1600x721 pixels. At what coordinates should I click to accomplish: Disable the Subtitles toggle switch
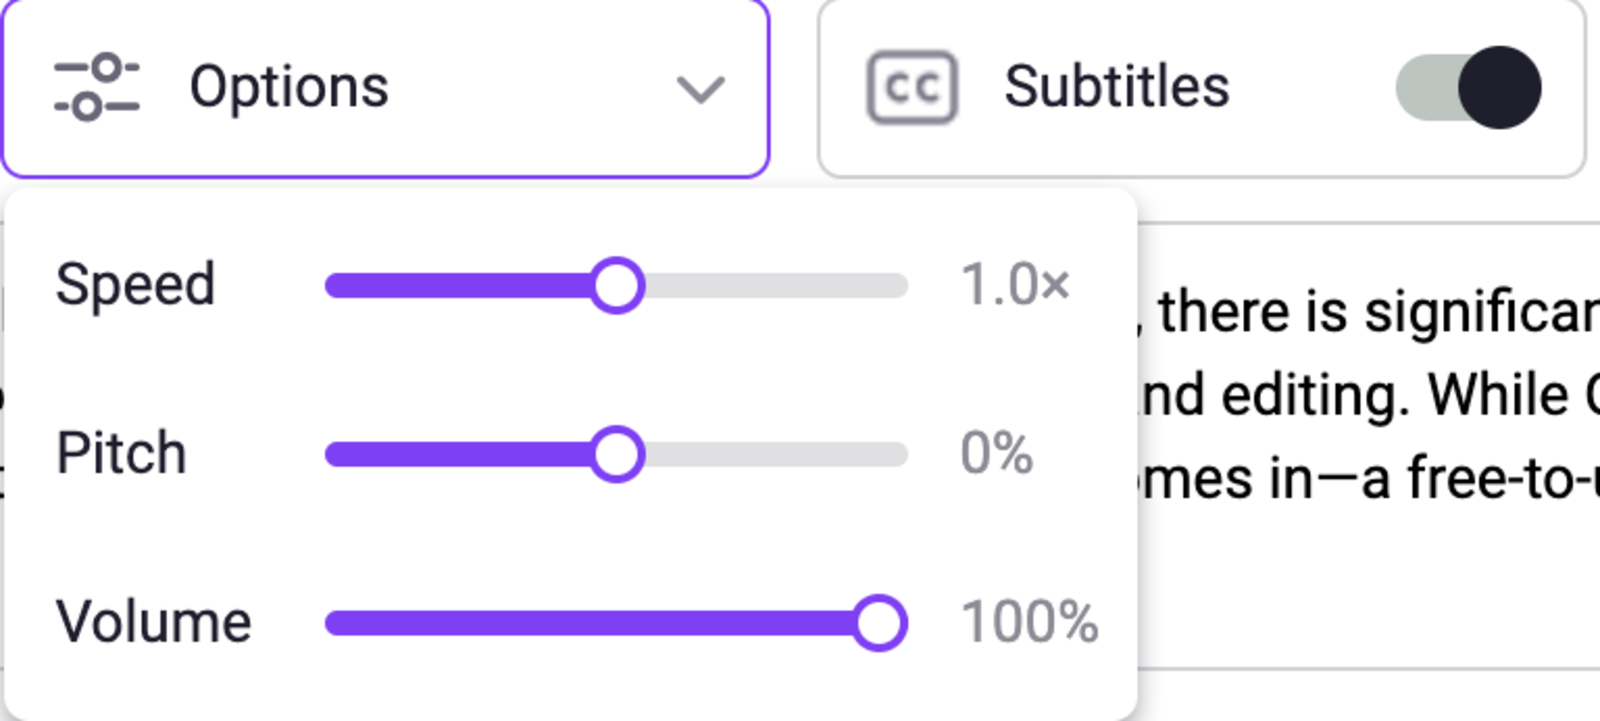pos(1467,88)
